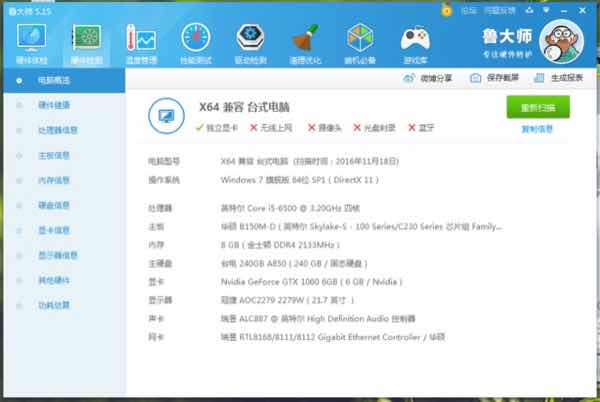
Task: Click the RTL8168/8111/8112 Gigabit Ethernet Controller value
Action: 333,337
